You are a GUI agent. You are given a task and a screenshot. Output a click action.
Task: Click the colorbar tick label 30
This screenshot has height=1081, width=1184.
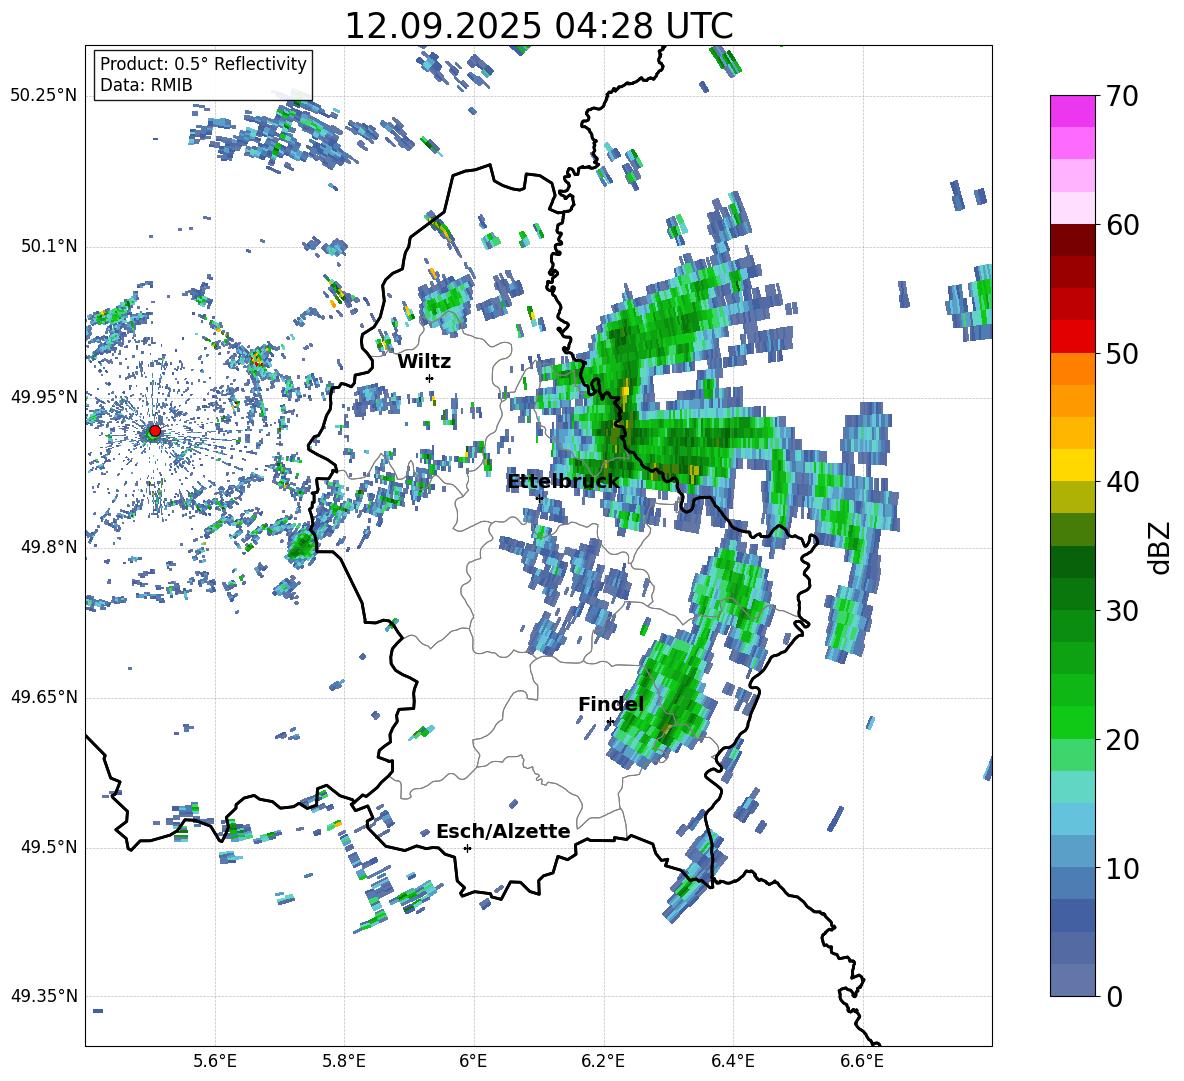point(1122,611)
